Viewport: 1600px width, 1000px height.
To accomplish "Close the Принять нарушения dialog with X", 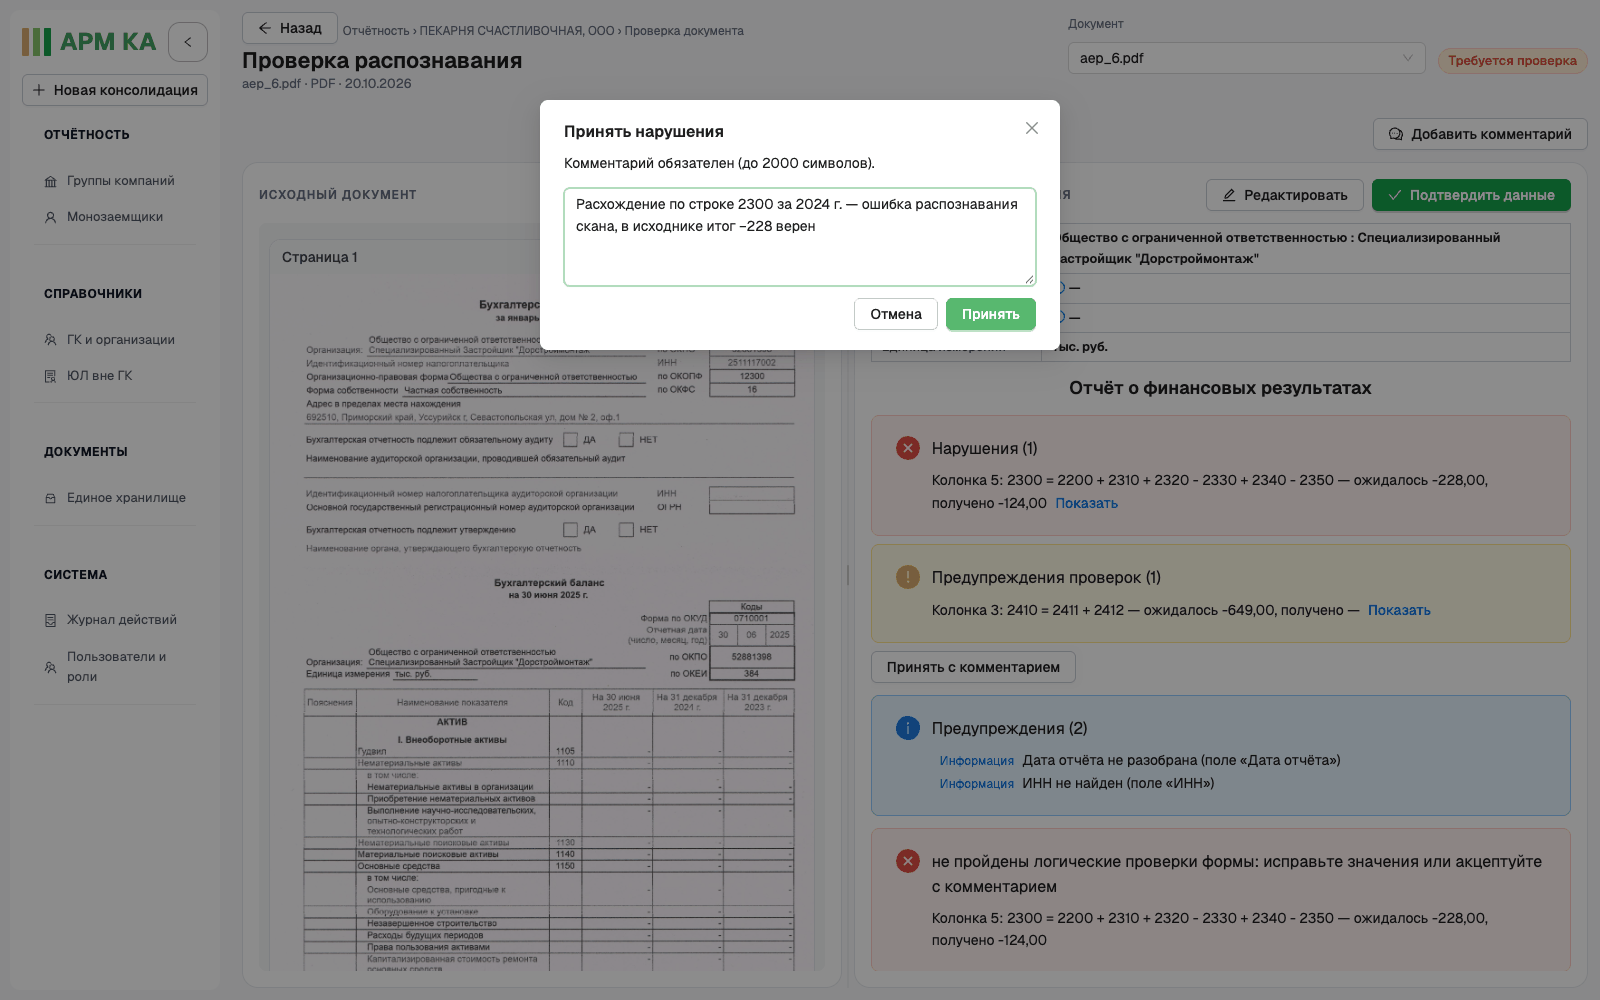I will click(1032, 128).
